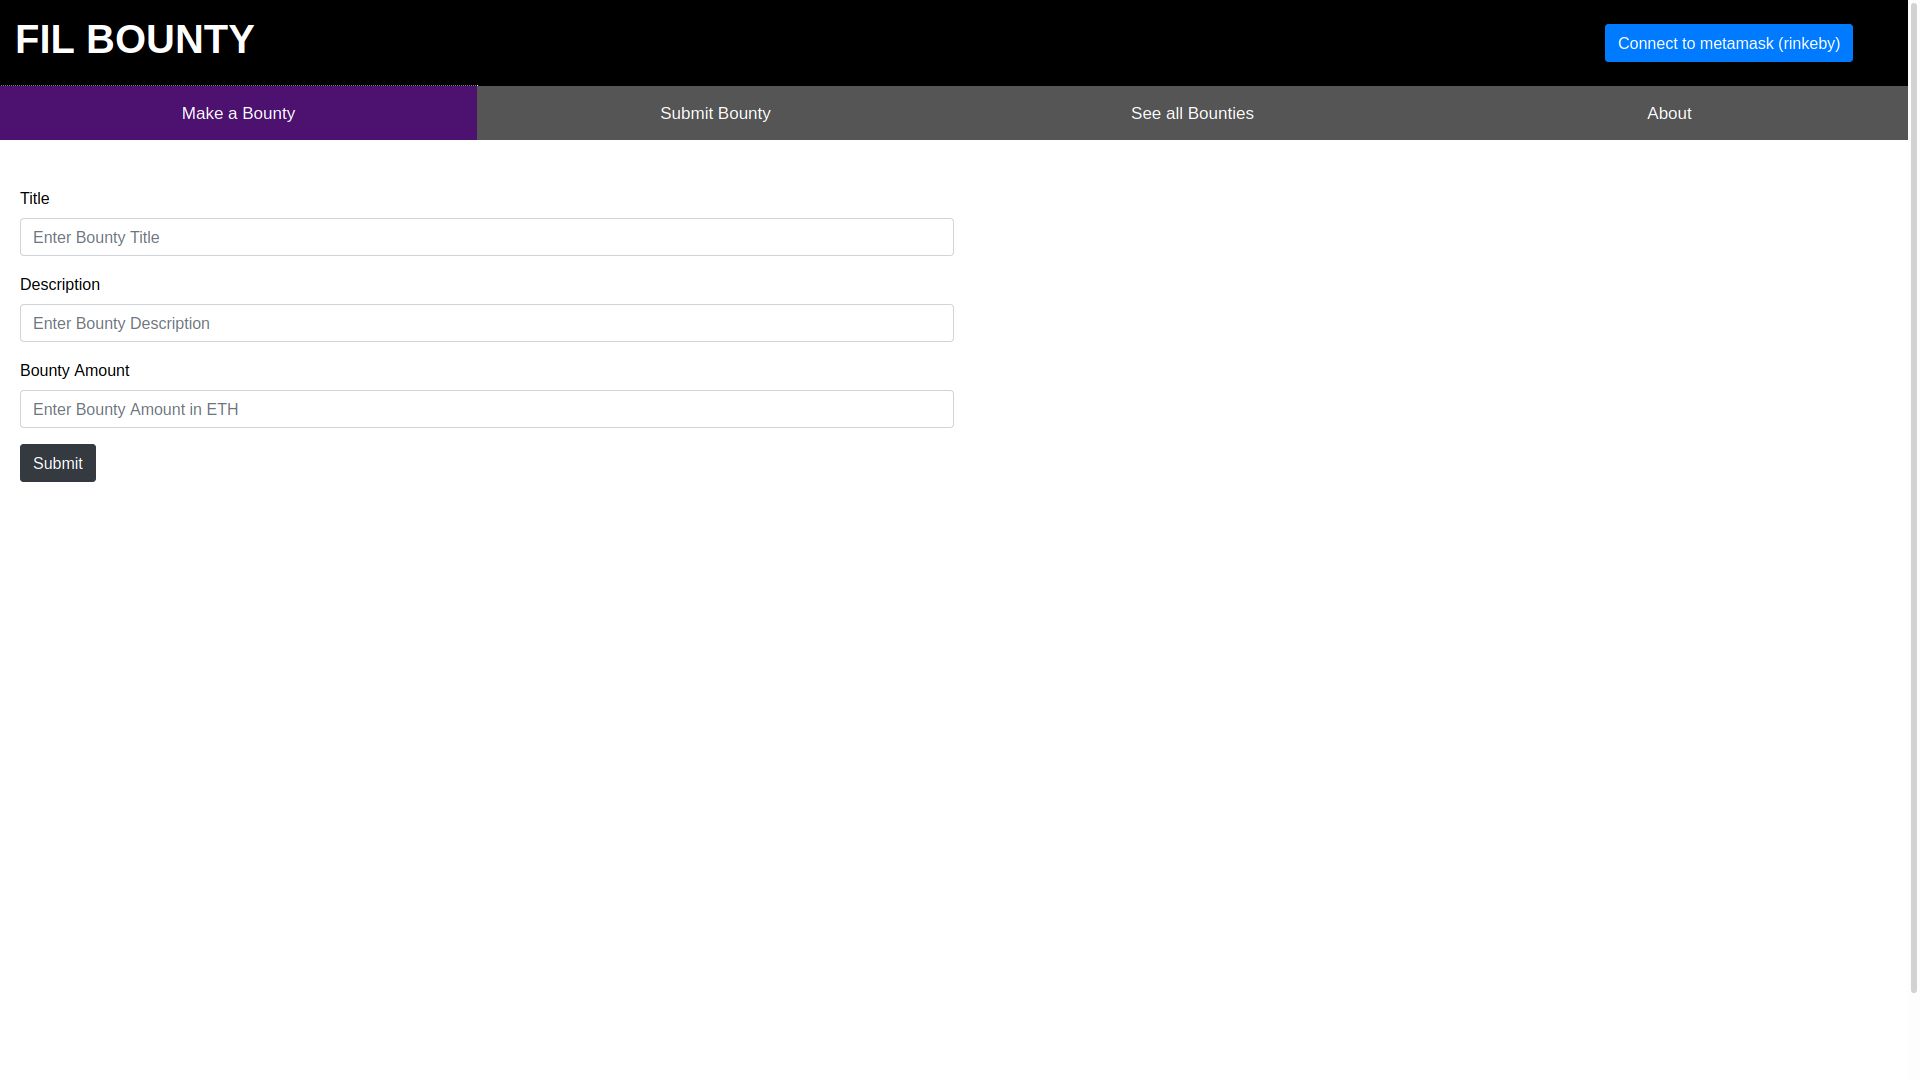Click Connect to metamask (rinkeby) button

[x=1728, y=43]
